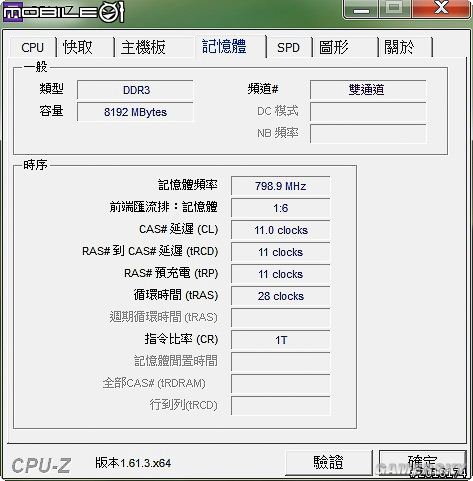The image size is (473, 481).
Task: Click the 1:6 FSB ratio value
Action: pos(281,208)
